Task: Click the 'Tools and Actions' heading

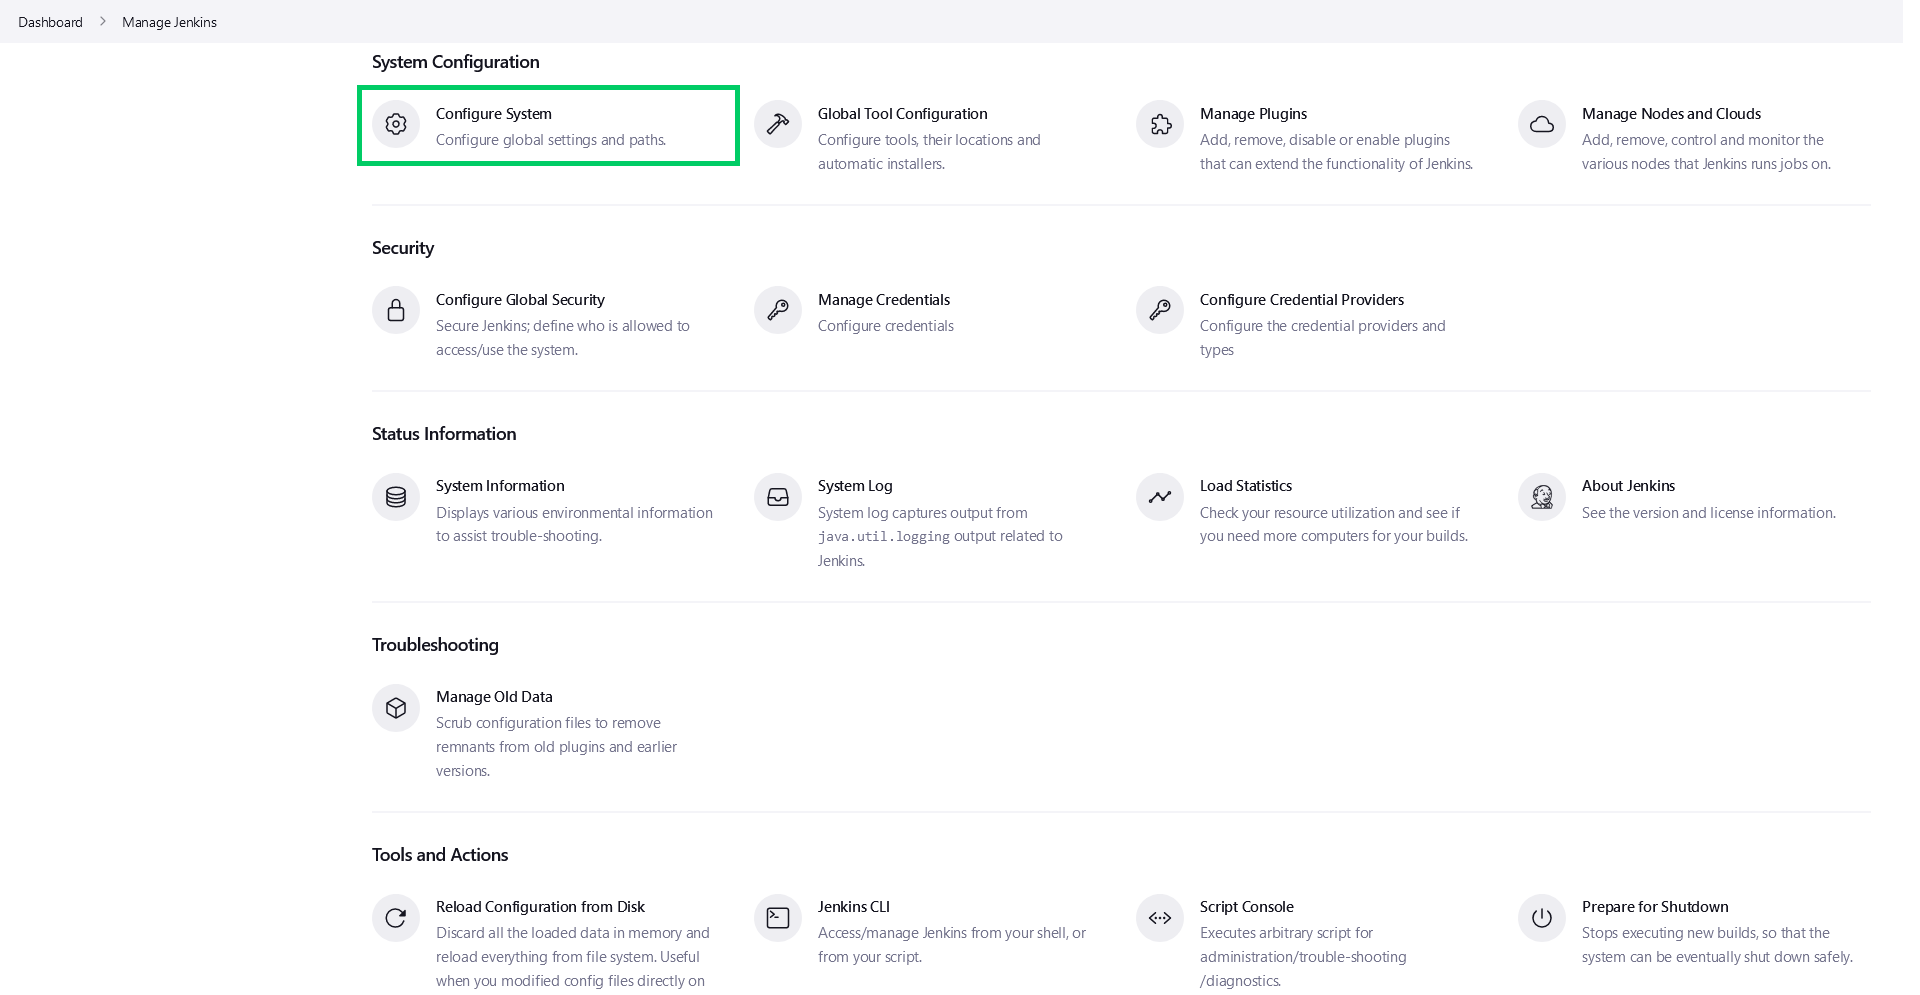Action: pos(440,855)
